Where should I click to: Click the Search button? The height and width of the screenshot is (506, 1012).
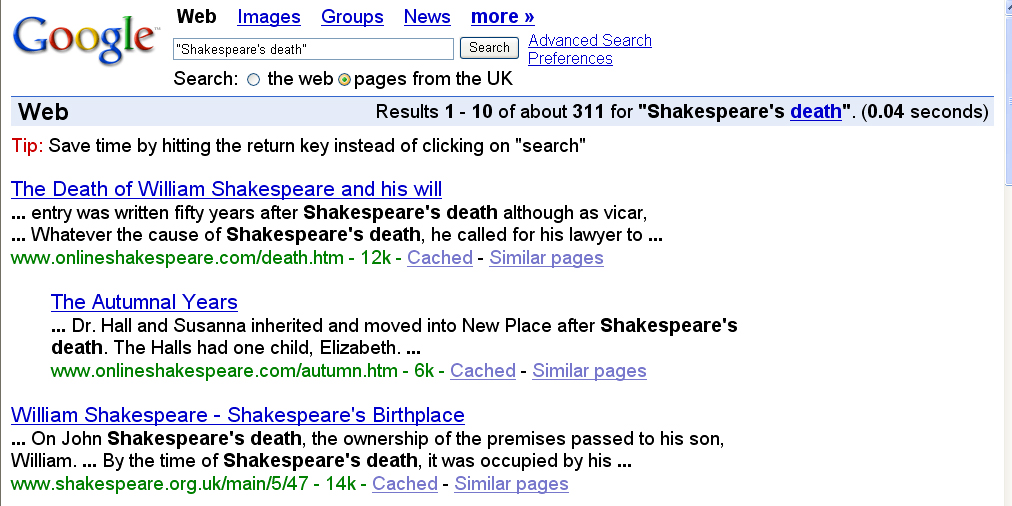coord(489,48)
